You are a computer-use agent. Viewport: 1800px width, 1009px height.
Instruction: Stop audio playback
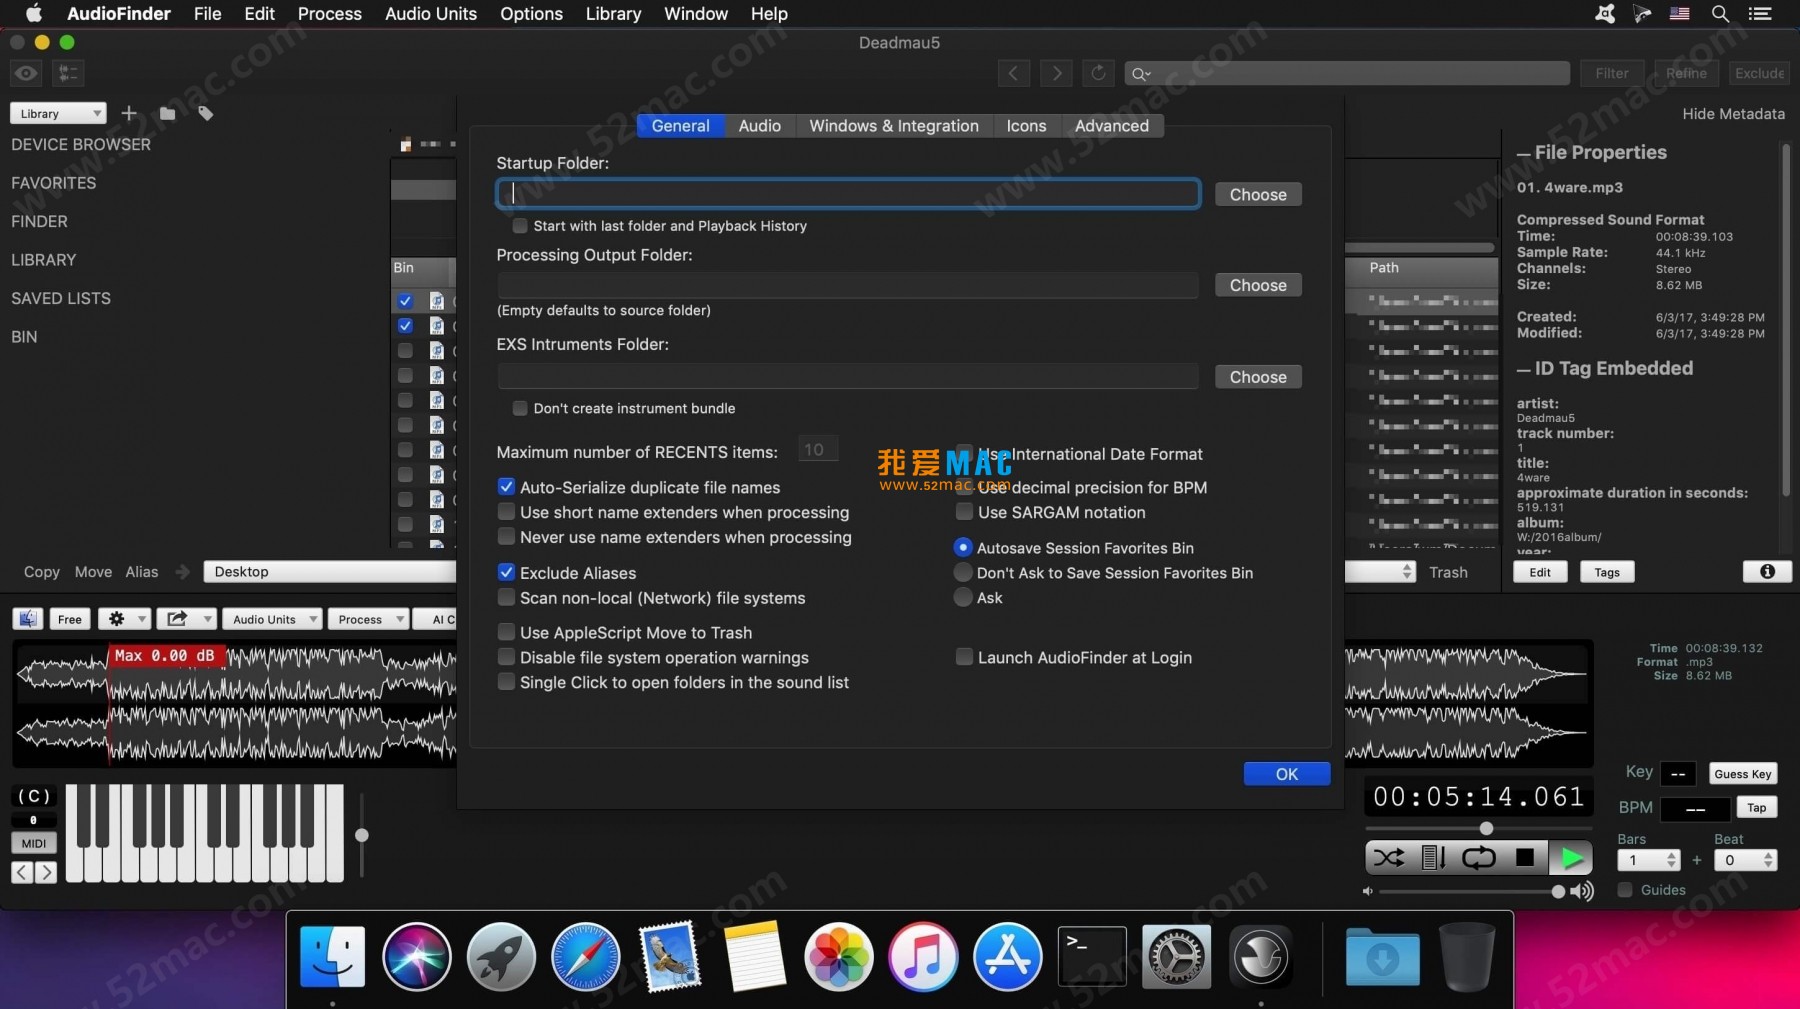(x=1524, y=858)
